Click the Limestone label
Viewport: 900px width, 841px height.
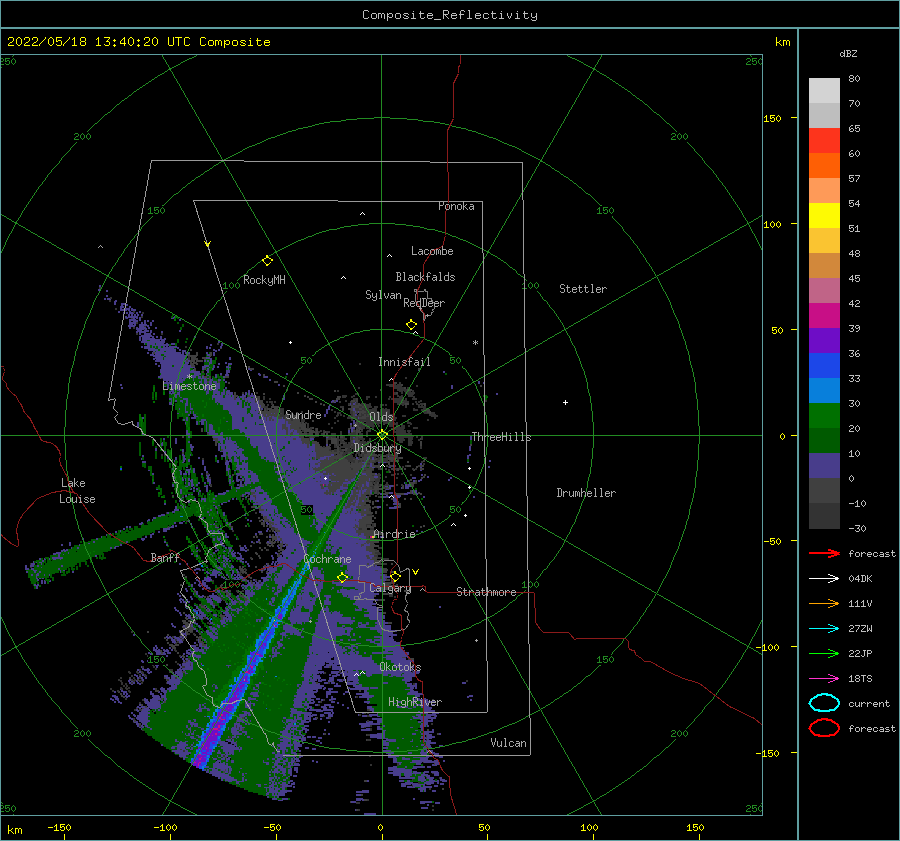[189, 386]
